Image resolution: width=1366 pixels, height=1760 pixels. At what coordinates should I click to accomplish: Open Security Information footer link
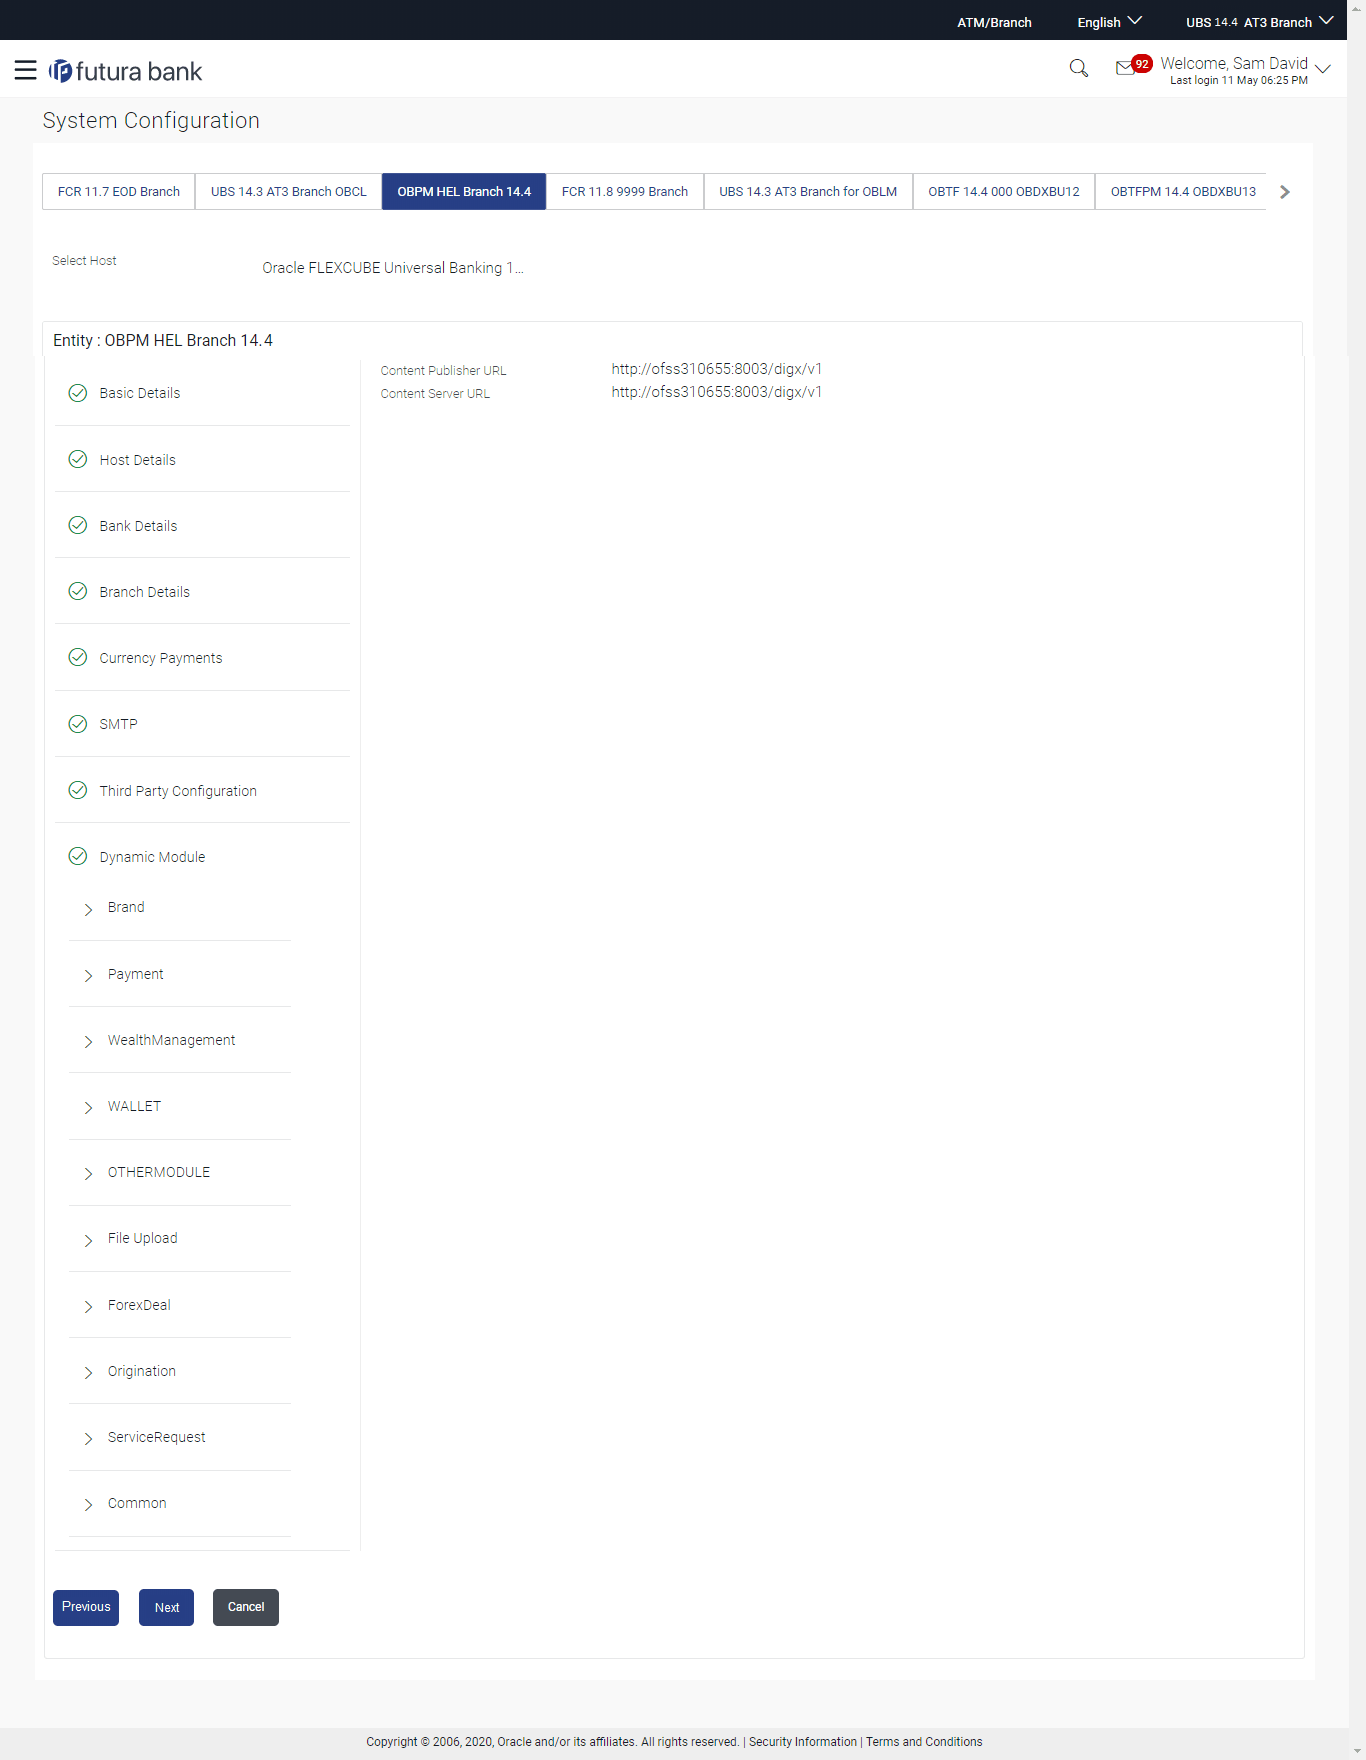[803, 1741]
